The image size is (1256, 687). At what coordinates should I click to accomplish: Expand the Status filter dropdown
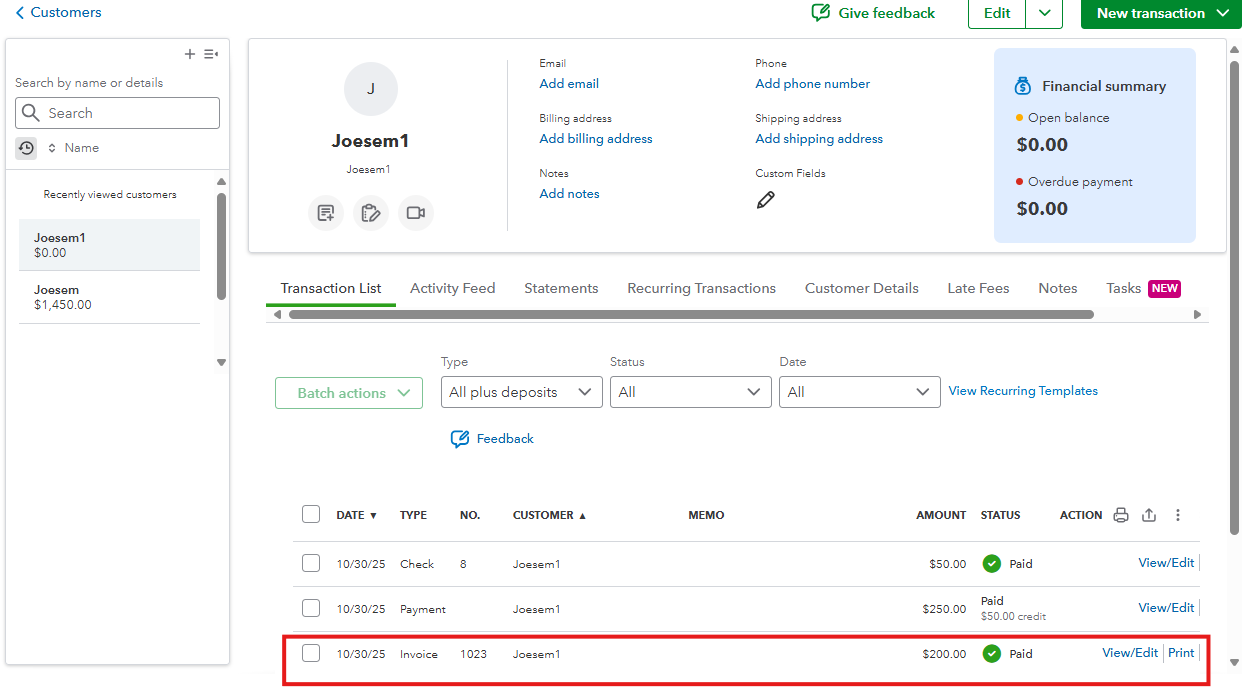[690, 392]
